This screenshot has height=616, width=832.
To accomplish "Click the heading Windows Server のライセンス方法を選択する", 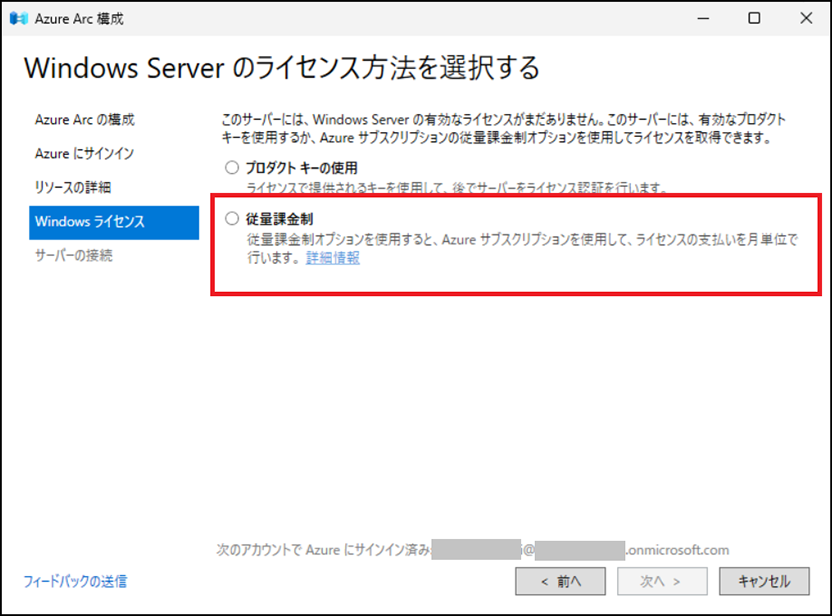I will pos(282,68).
